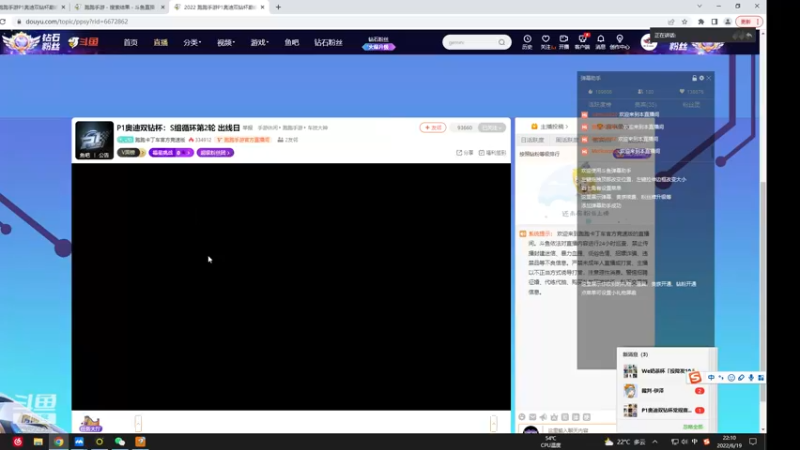Click the Douyu logo in the header
The image size is (800, 450).
click(83, 42)
